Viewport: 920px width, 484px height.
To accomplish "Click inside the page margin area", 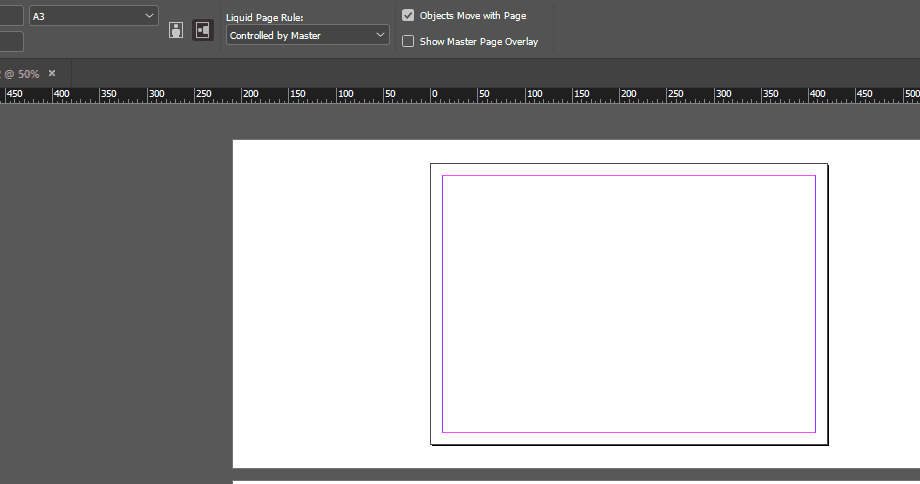I will point(628,304).
